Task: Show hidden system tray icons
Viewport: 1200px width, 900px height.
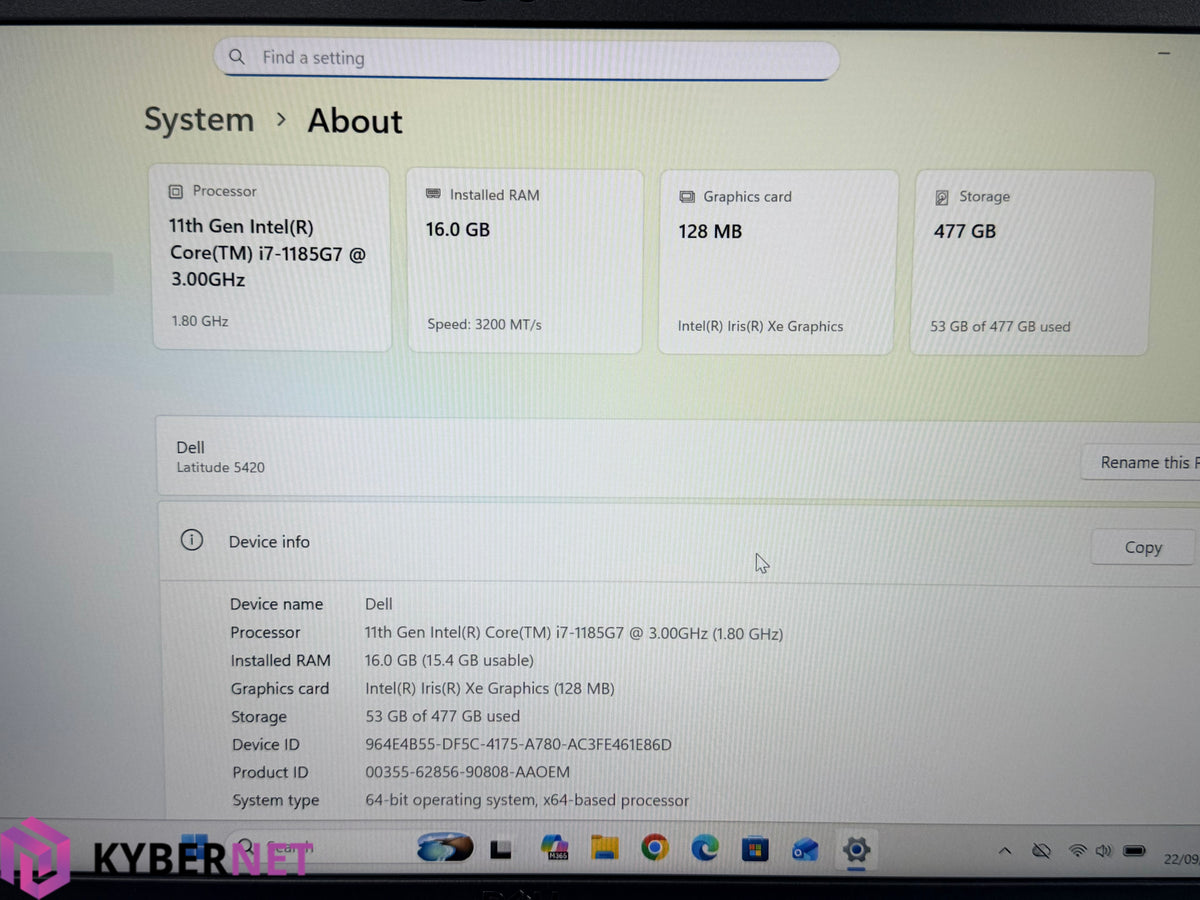Action: [x=1005, y=851]
